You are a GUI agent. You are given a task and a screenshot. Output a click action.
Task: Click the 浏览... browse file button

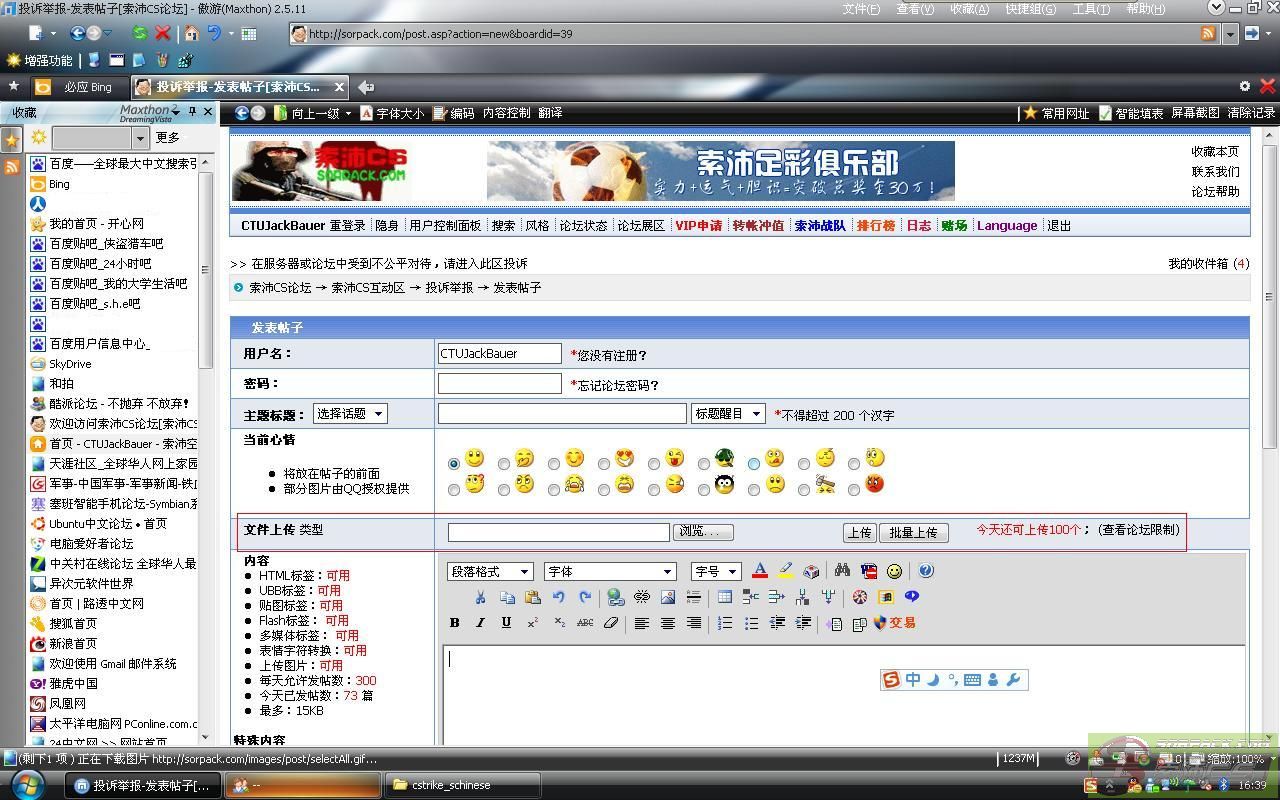pos(703,532)
